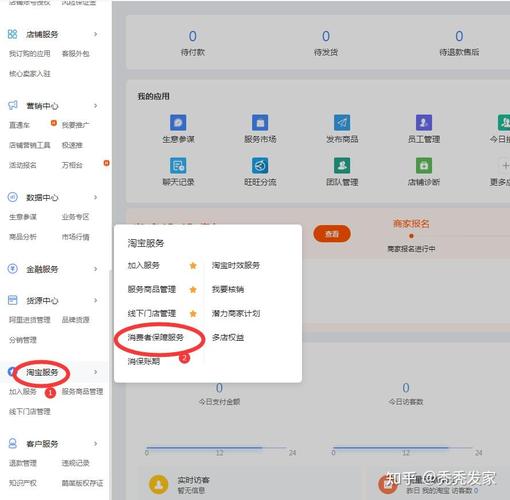The width and height of the screenshot is (510, 500).
Task: Expand the 淘宝服务 section chevron
Action: [95, 372]
